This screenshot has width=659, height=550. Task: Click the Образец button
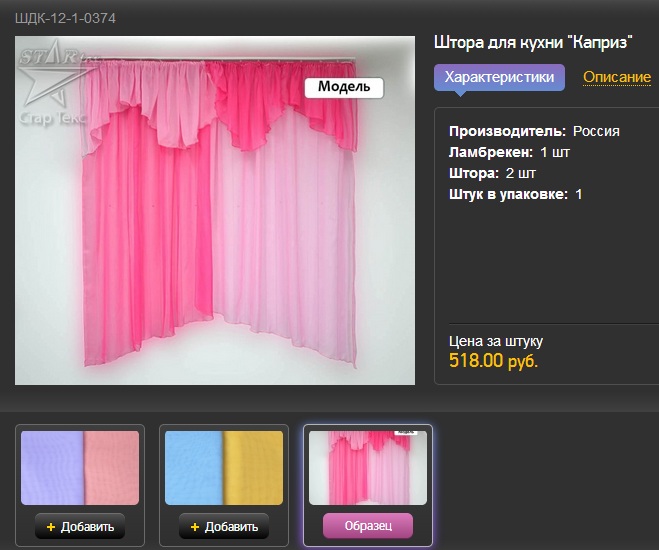[368, 526]
